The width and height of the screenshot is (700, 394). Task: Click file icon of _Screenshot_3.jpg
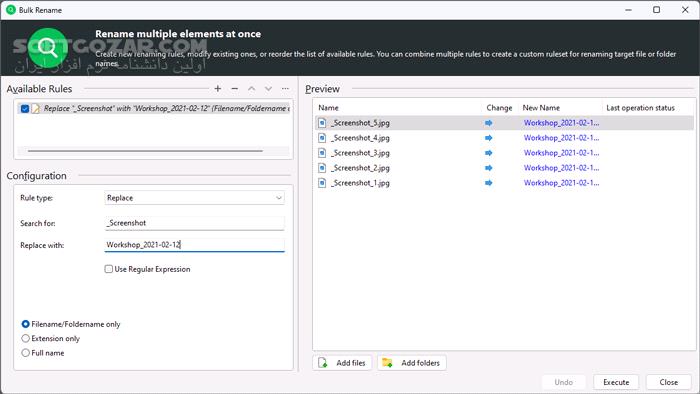pos(322,153)
